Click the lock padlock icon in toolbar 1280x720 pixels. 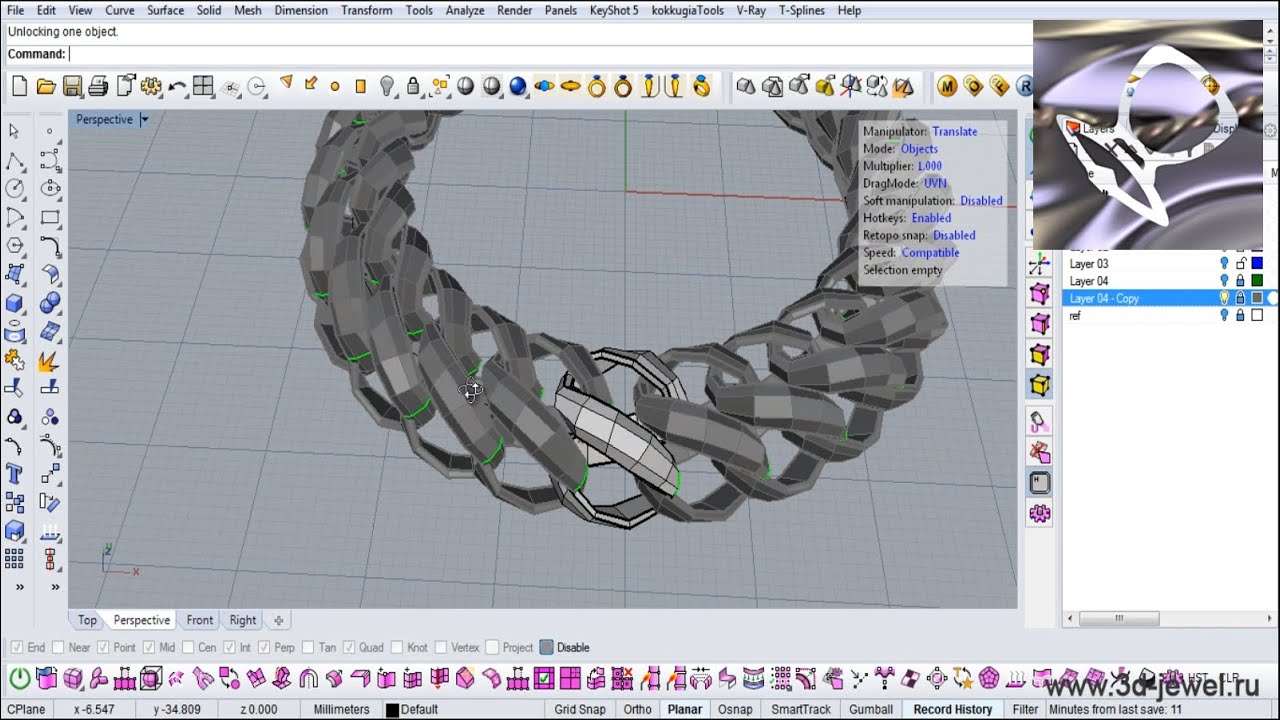(x=413, y=87)
